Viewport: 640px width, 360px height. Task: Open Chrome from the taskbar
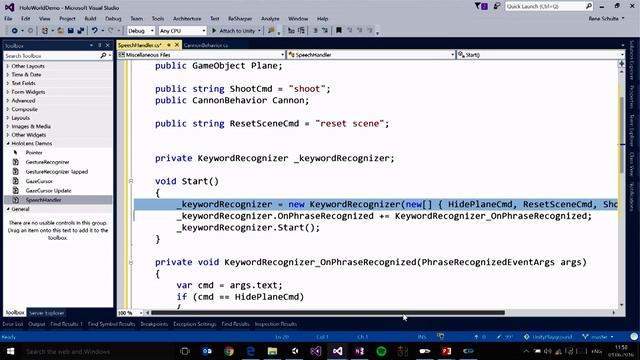(229, 351)
